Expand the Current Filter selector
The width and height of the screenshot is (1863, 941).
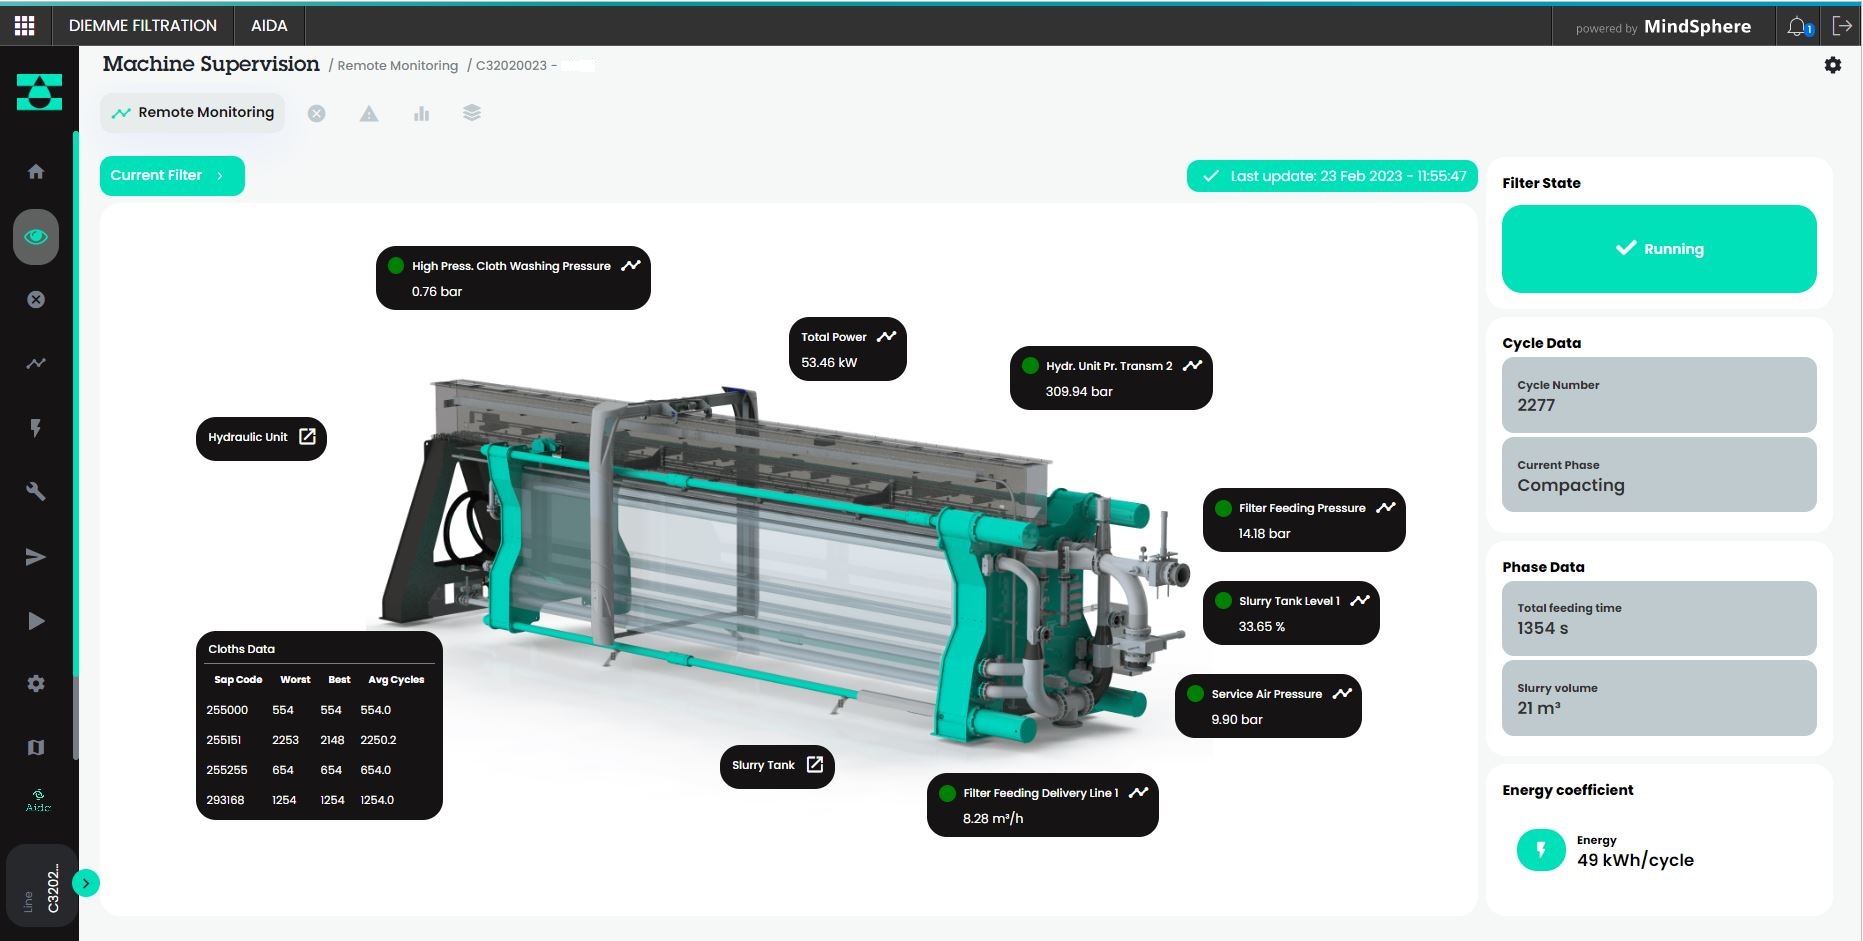point(171,176)
